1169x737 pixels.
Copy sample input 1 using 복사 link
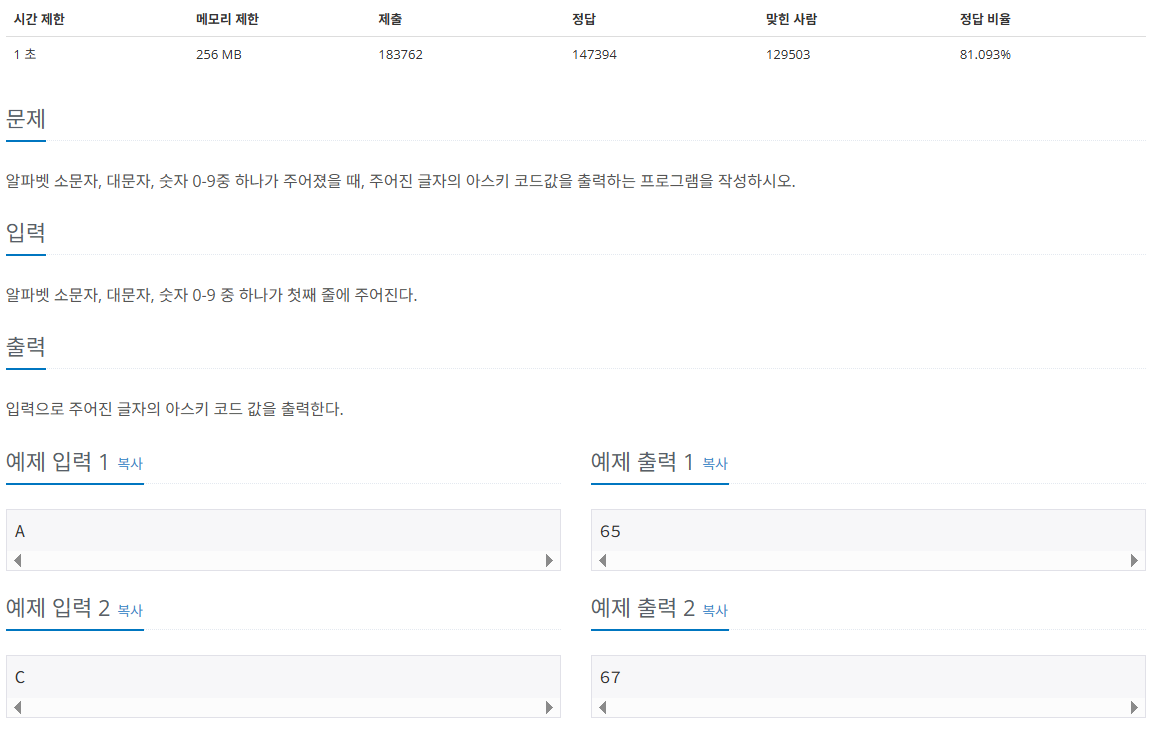(x=131, y=464)
